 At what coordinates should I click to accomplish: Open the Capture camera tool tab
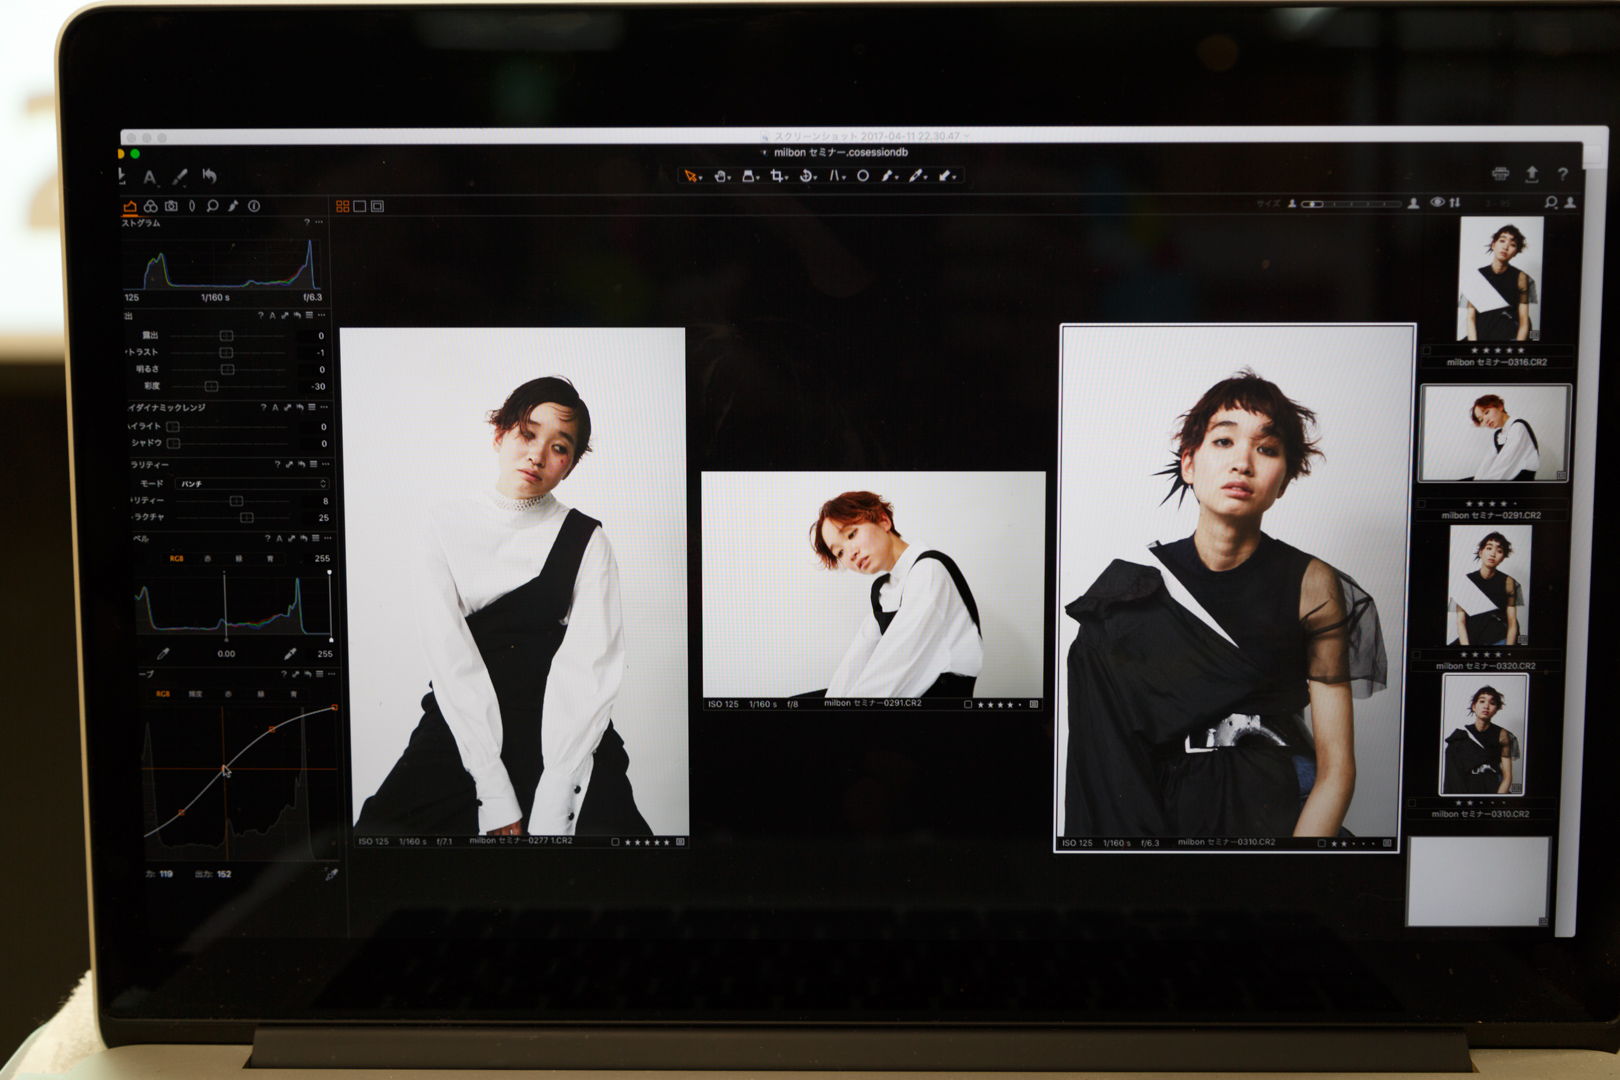point(171,206)
